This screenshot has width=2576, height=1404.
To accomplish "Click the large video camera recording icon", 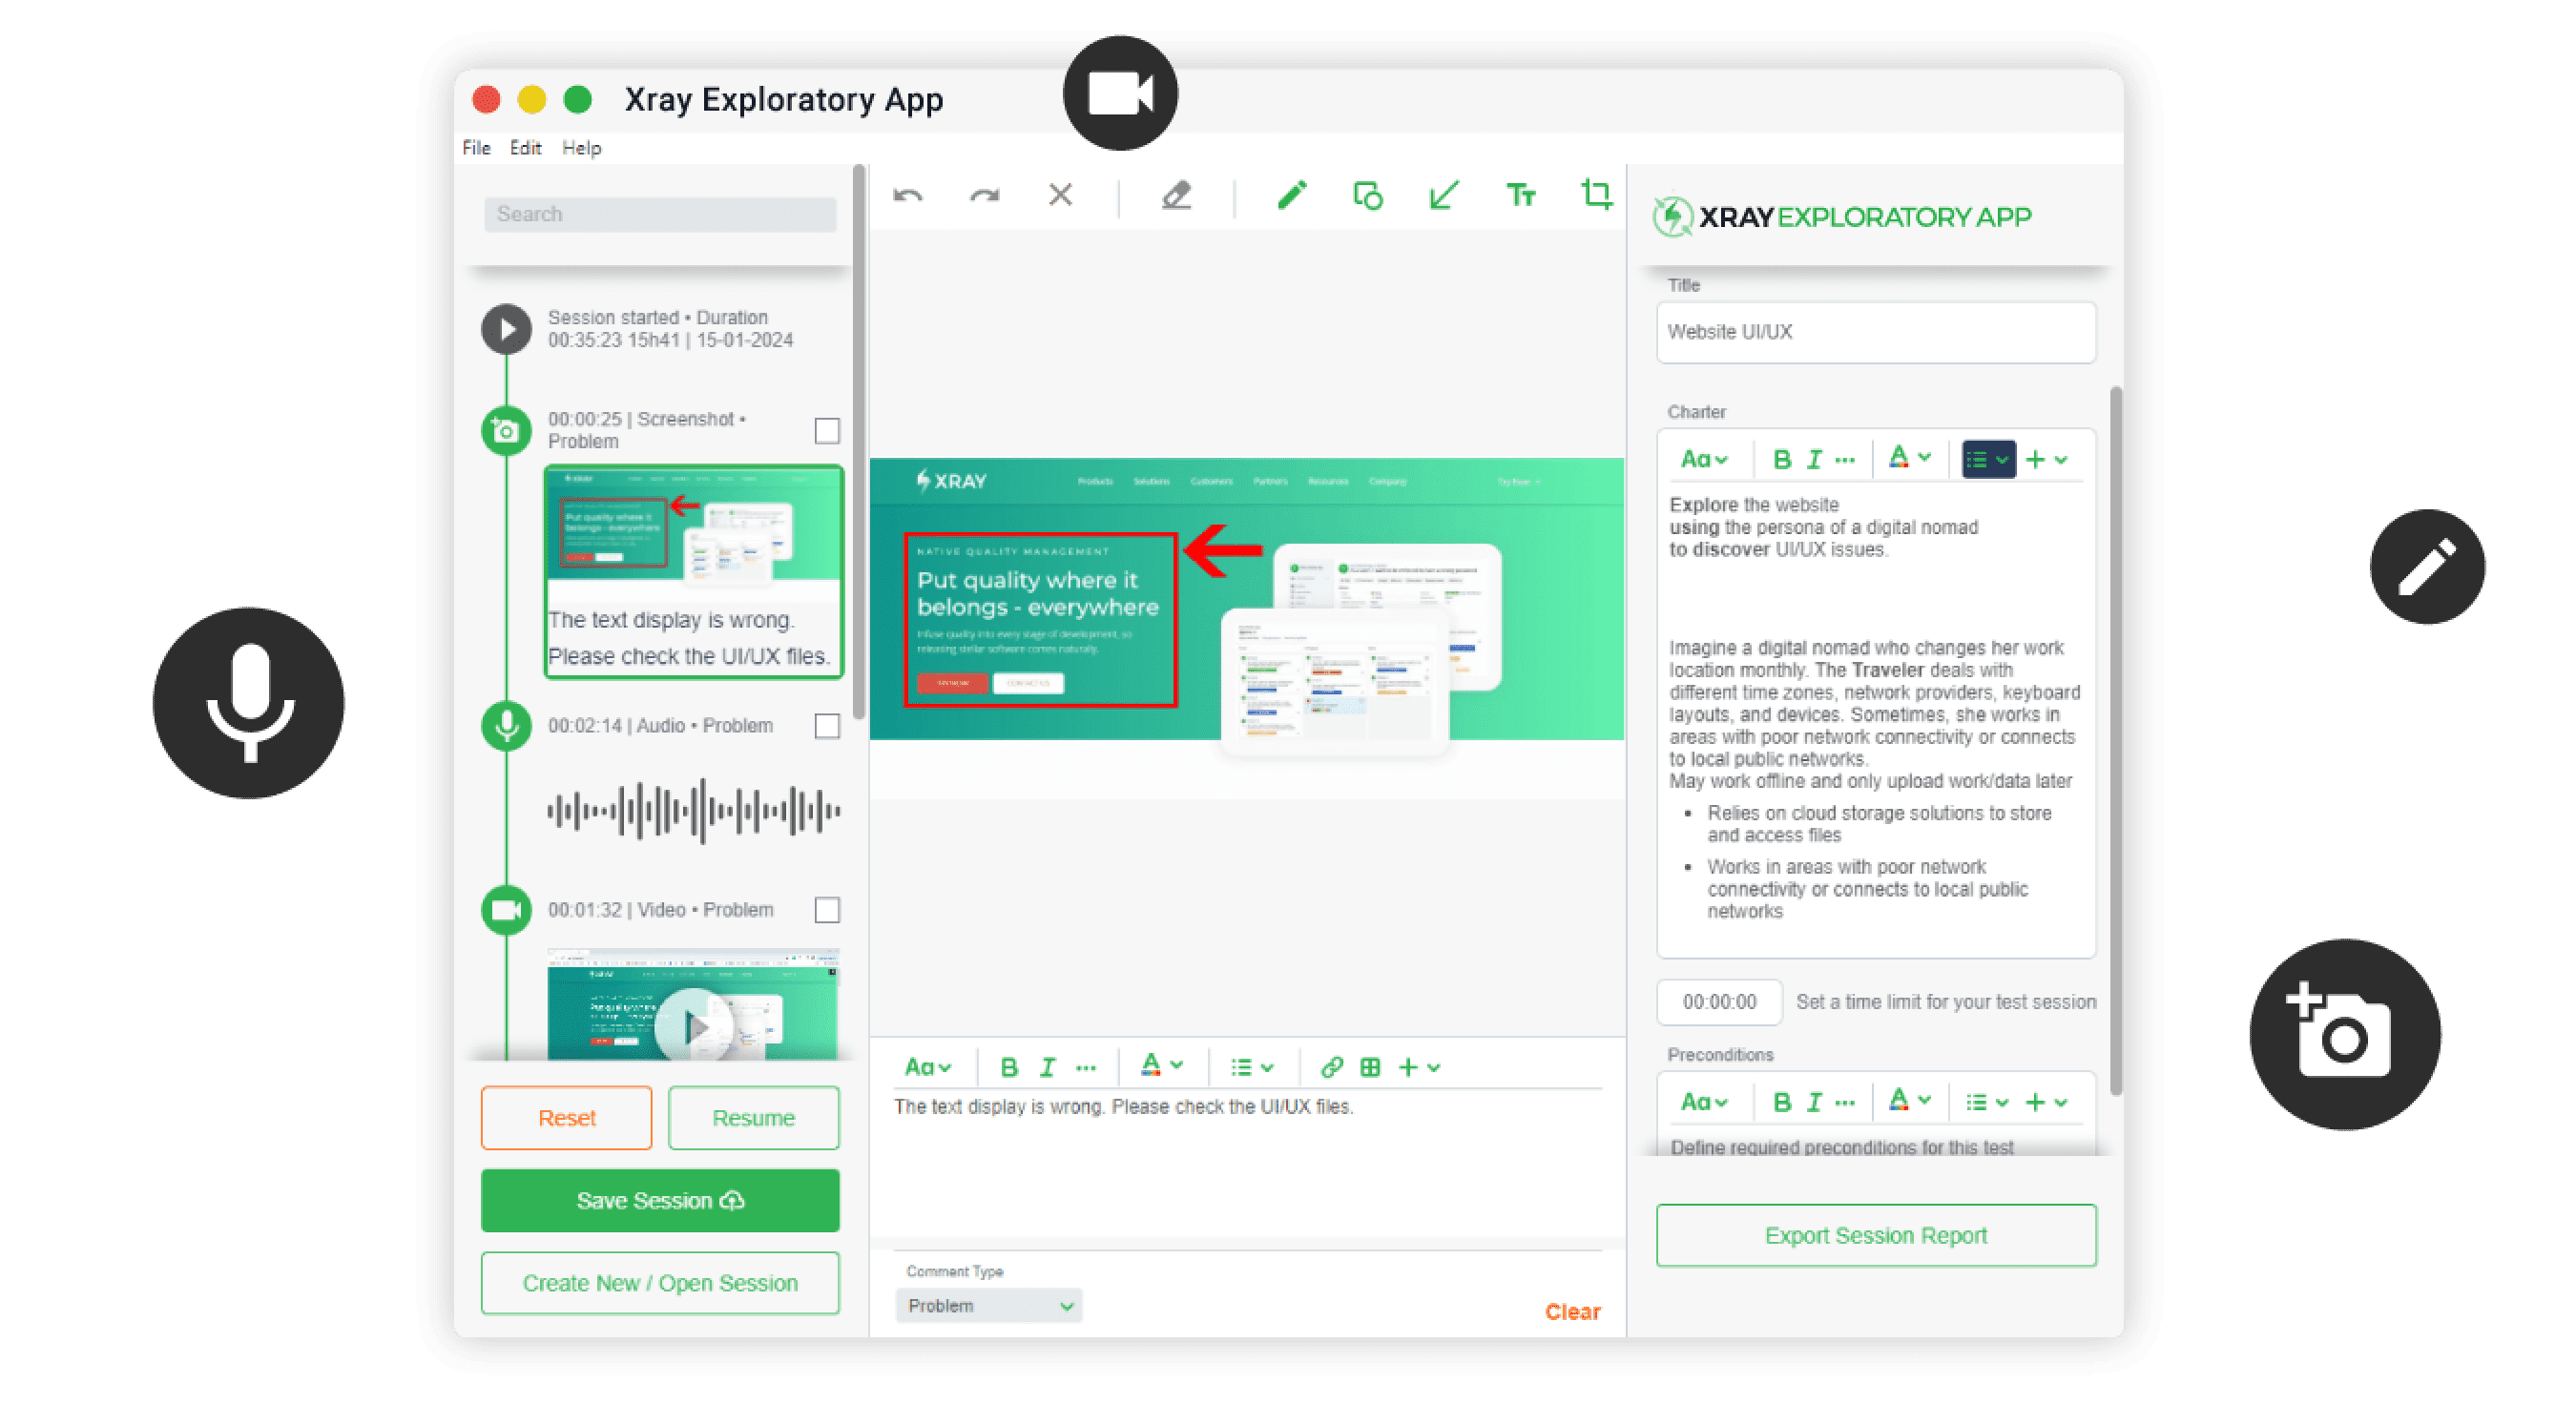I will (x=1119, y=94).
